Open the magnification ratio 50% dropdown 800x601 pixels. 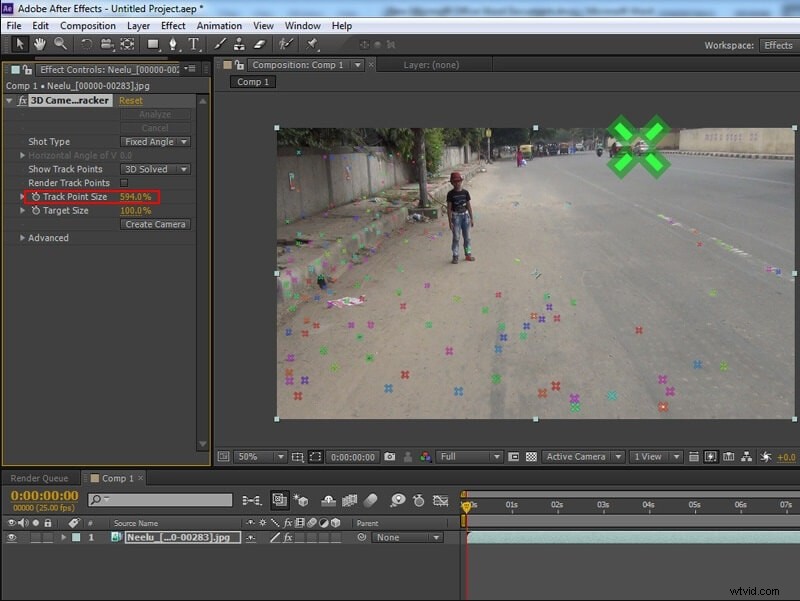258,457
